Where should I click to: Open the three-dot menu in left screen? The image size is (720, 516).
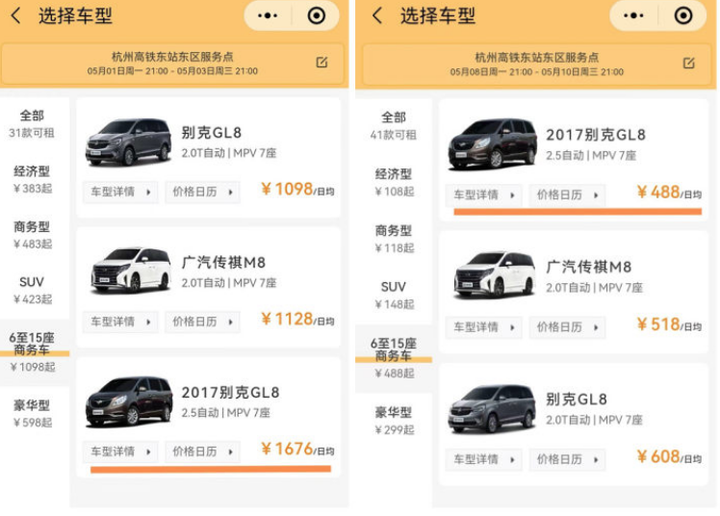point(267,16)
